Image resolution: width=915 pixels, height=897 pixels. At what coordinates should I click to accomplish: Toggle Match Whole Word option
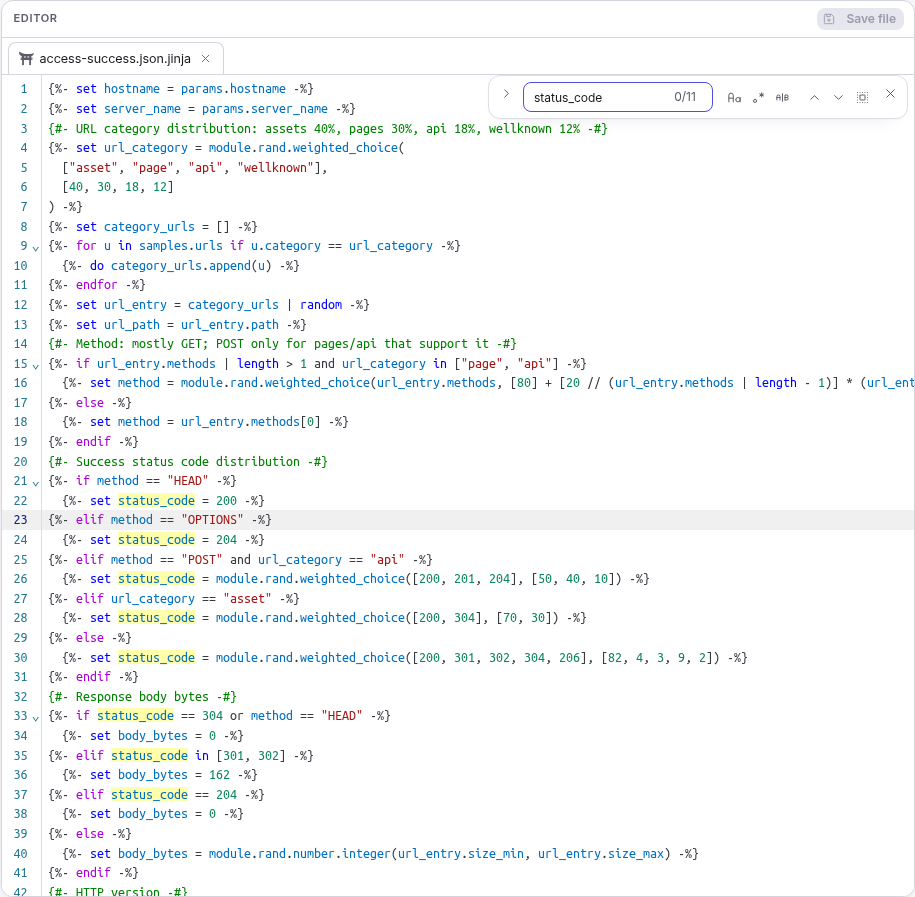pyautogui.click(x=782, y=97)
